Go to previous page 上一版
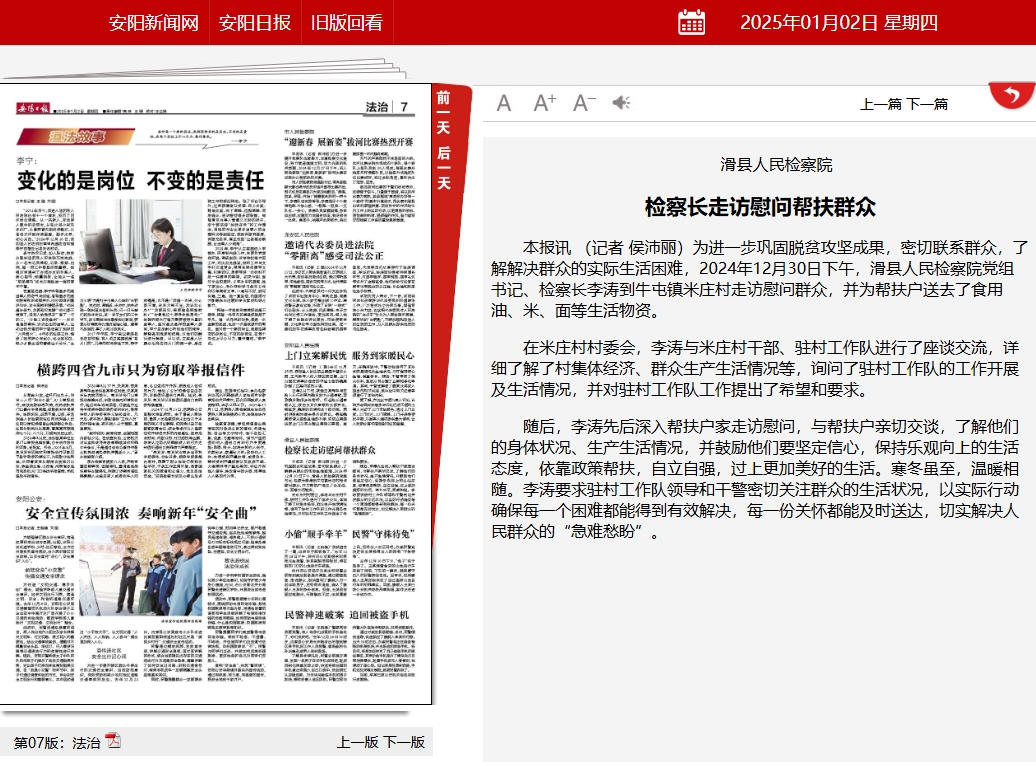Screen dimensions: 1036x762 (x=357, y=742)
